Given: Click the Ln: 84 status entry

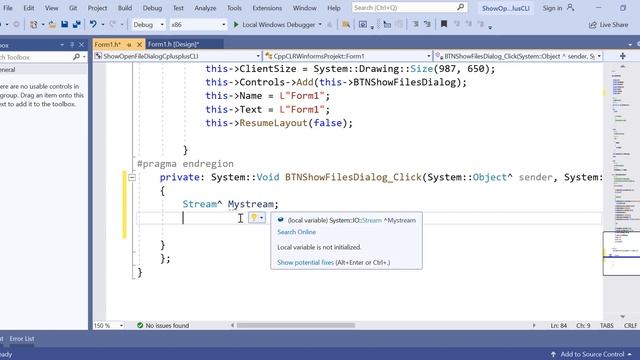Looking at the screenshot, I should (x=558, y=325).
